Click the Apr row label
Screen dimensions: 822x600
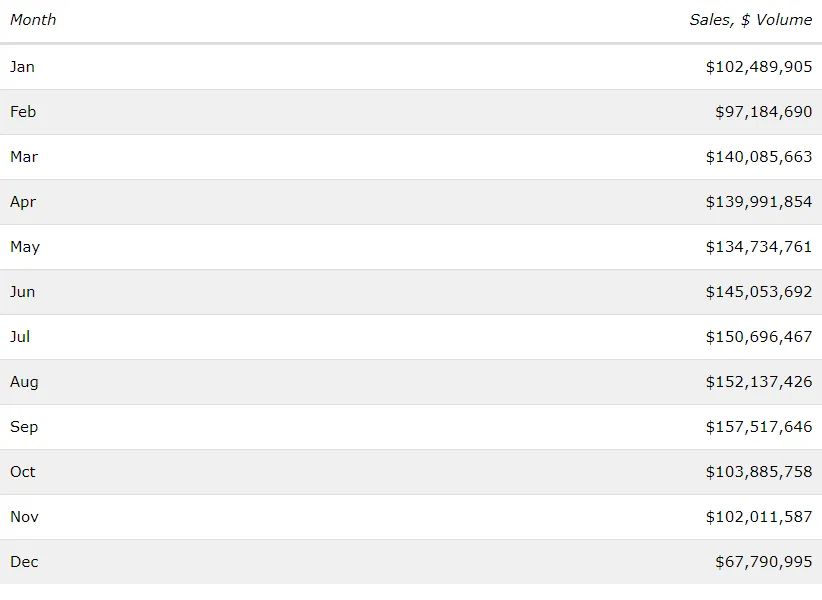(x=23, y=202)
